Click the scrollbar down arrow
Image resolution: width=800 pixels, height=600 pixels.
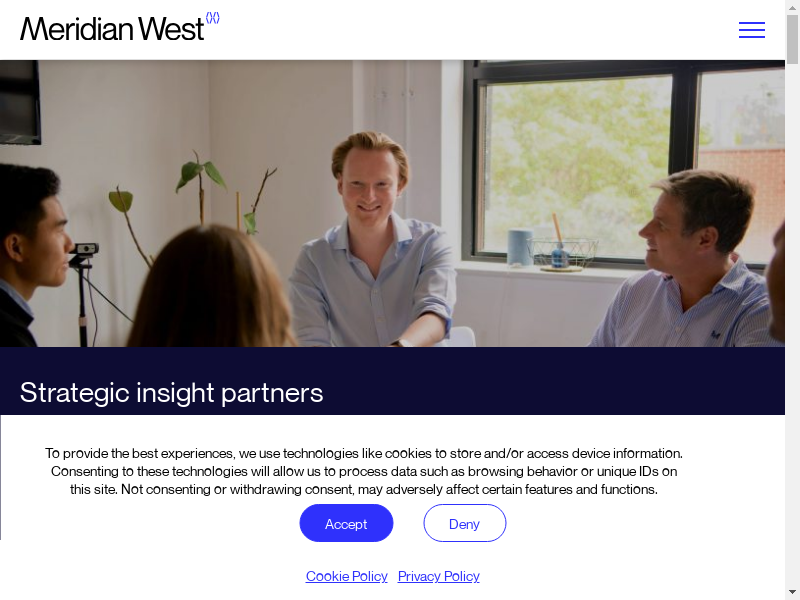click(792, 593)
